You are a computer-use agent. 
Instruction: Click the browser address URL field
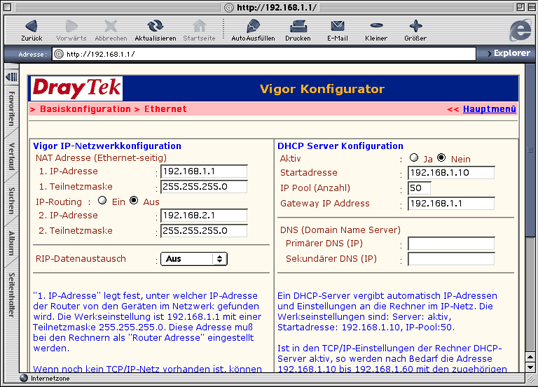pyautogui.click(x=264, y=54)
